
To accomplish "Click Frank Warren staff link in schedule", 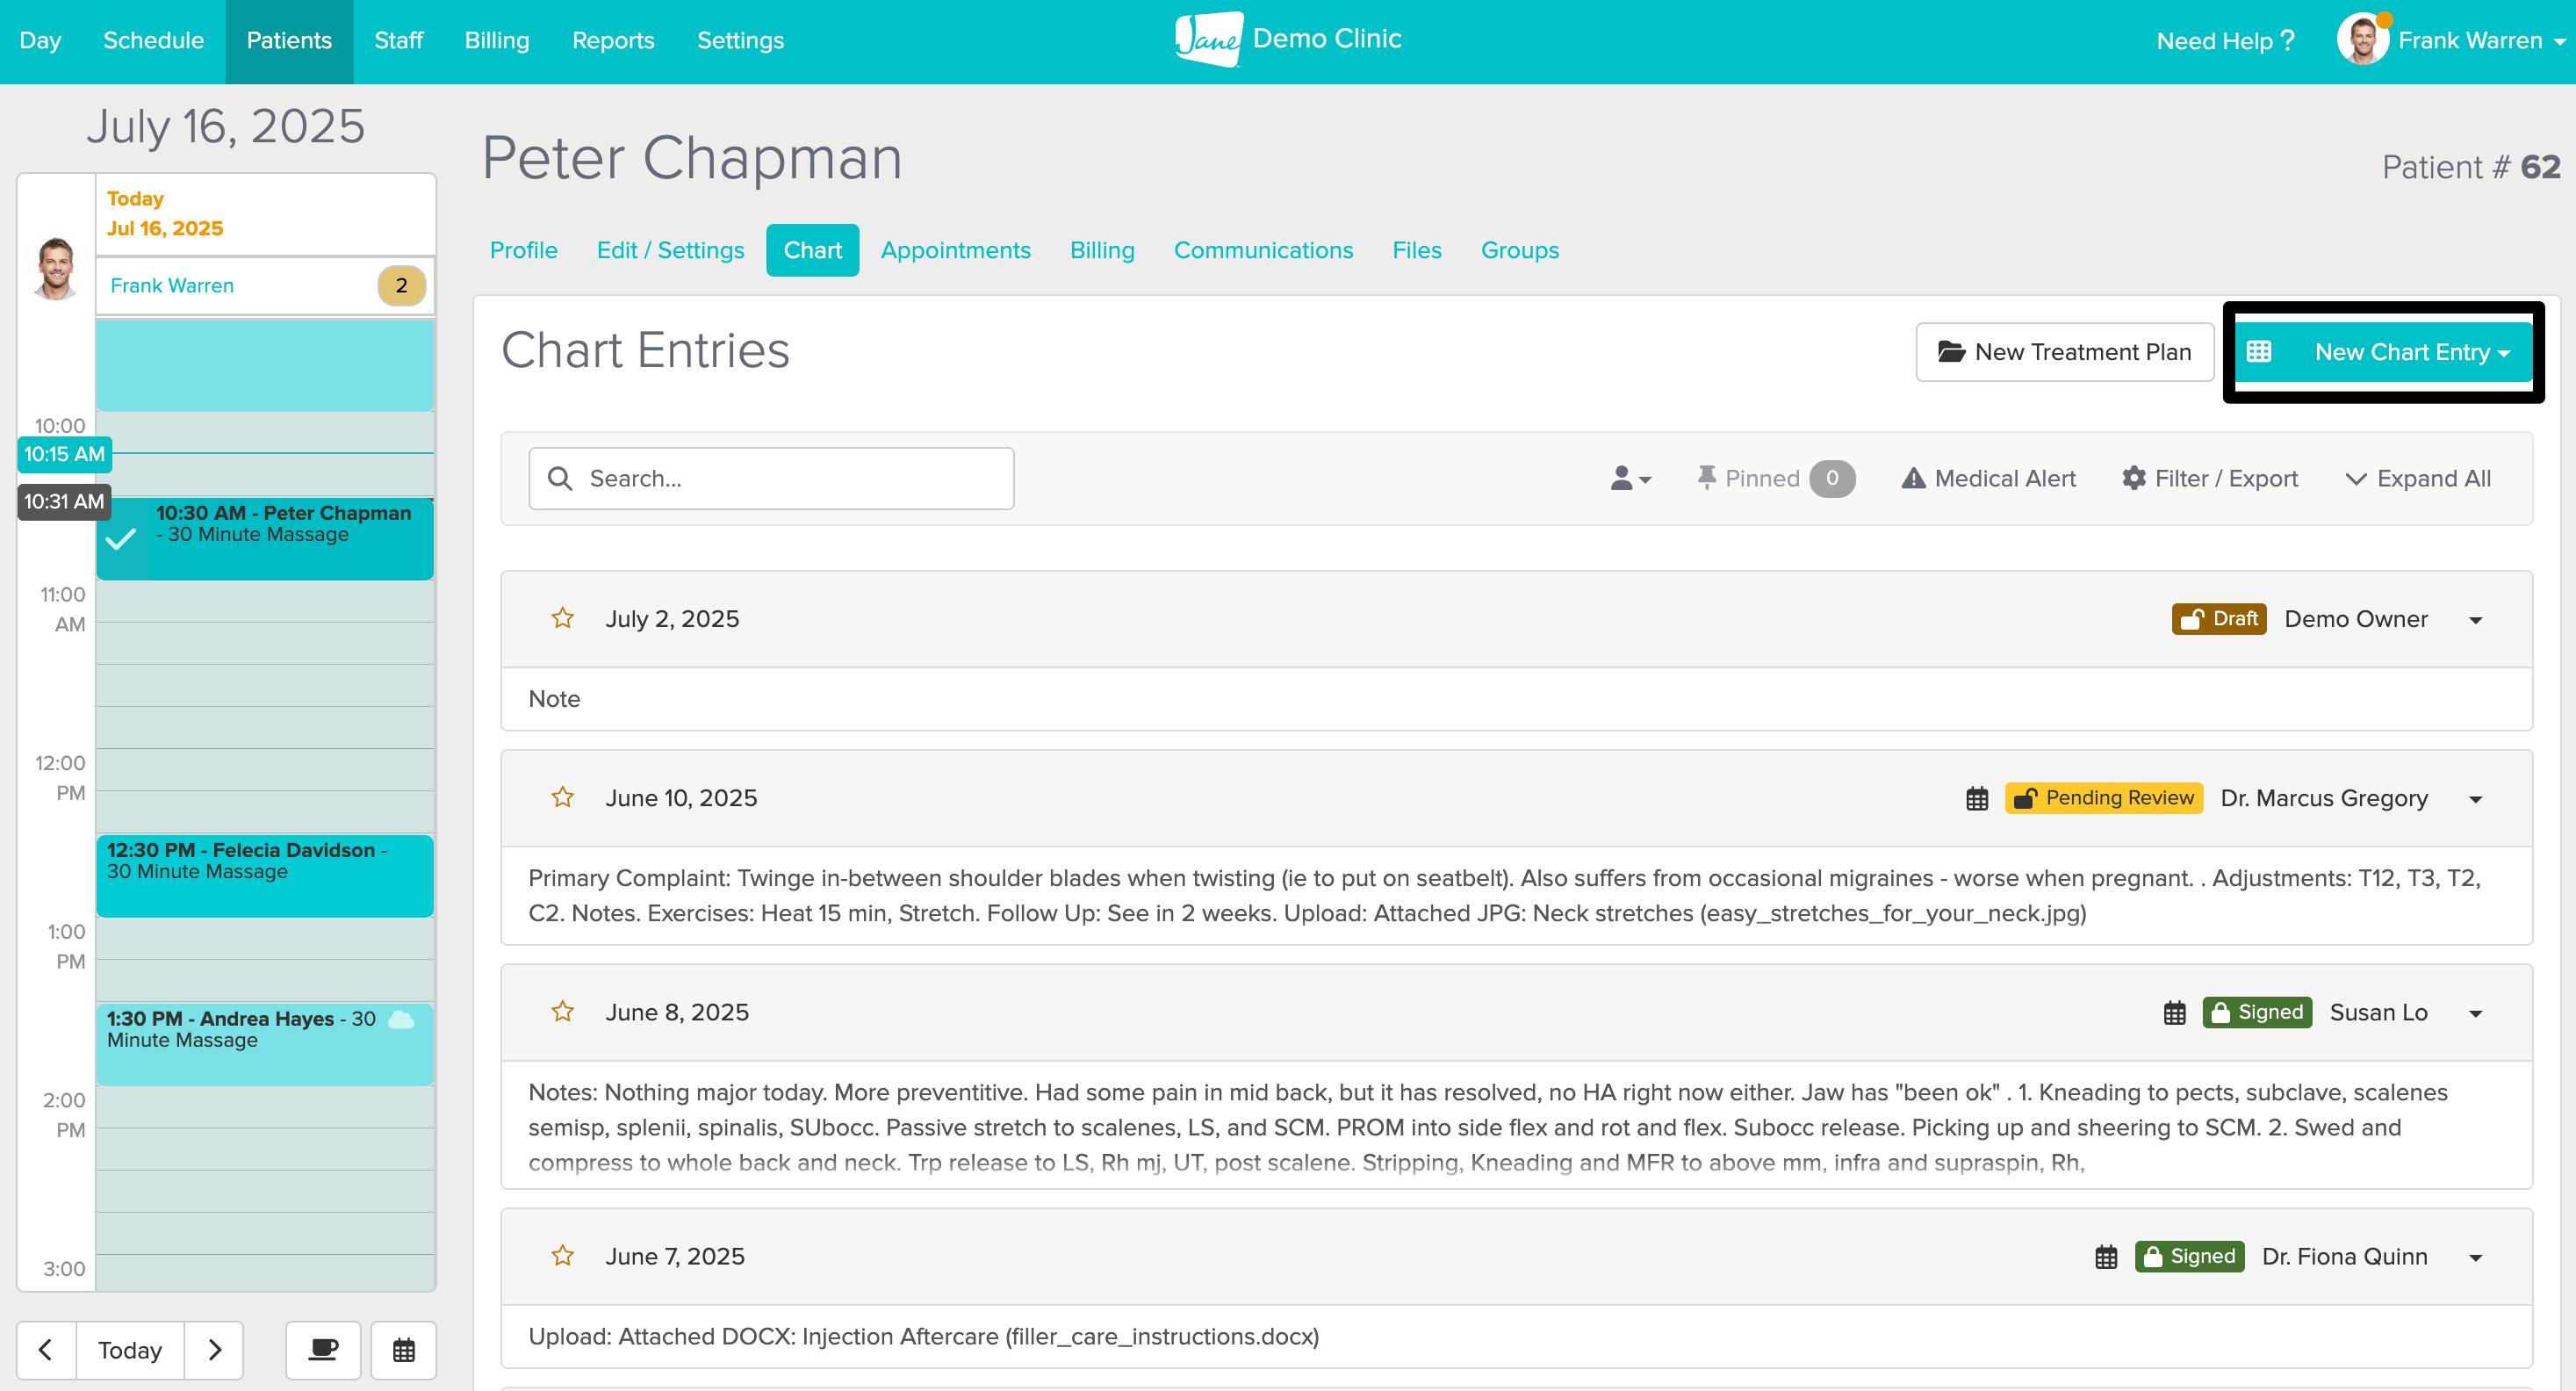I will [x=172, y=286].
